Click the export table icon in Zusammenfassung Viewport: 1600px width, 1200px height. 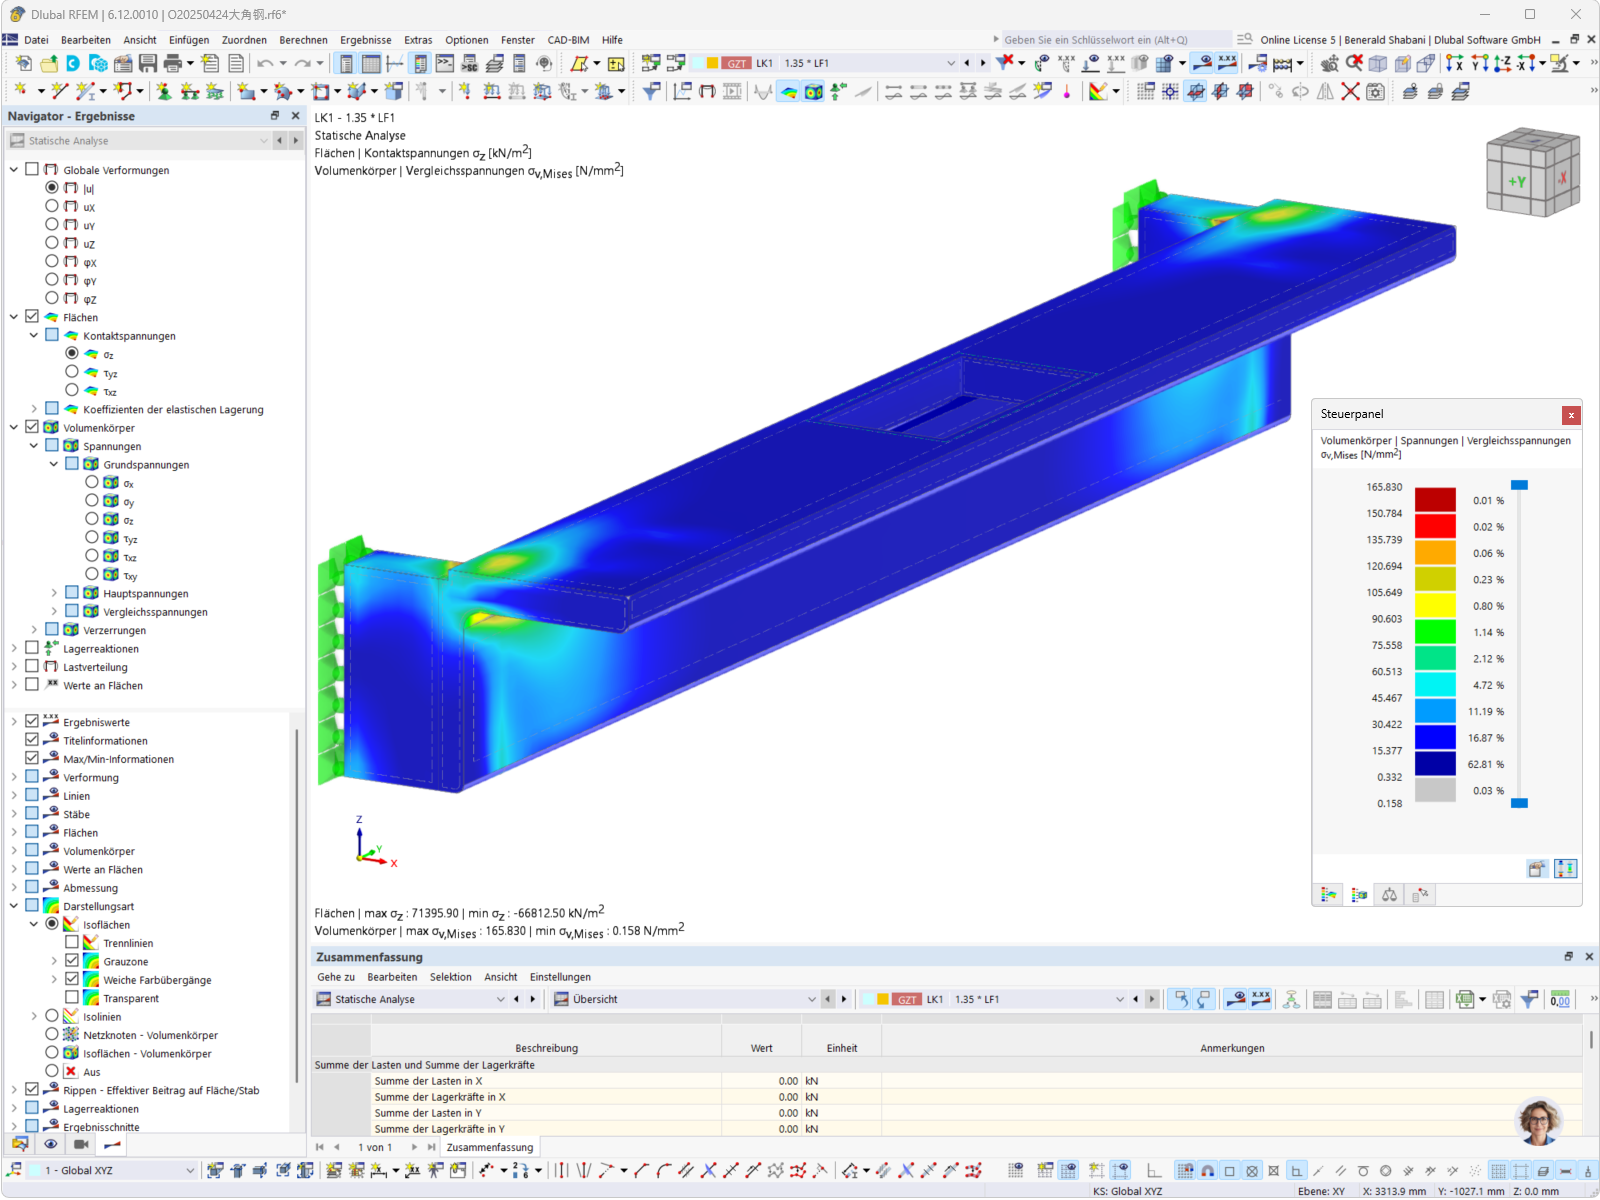tap(1465, 999)
